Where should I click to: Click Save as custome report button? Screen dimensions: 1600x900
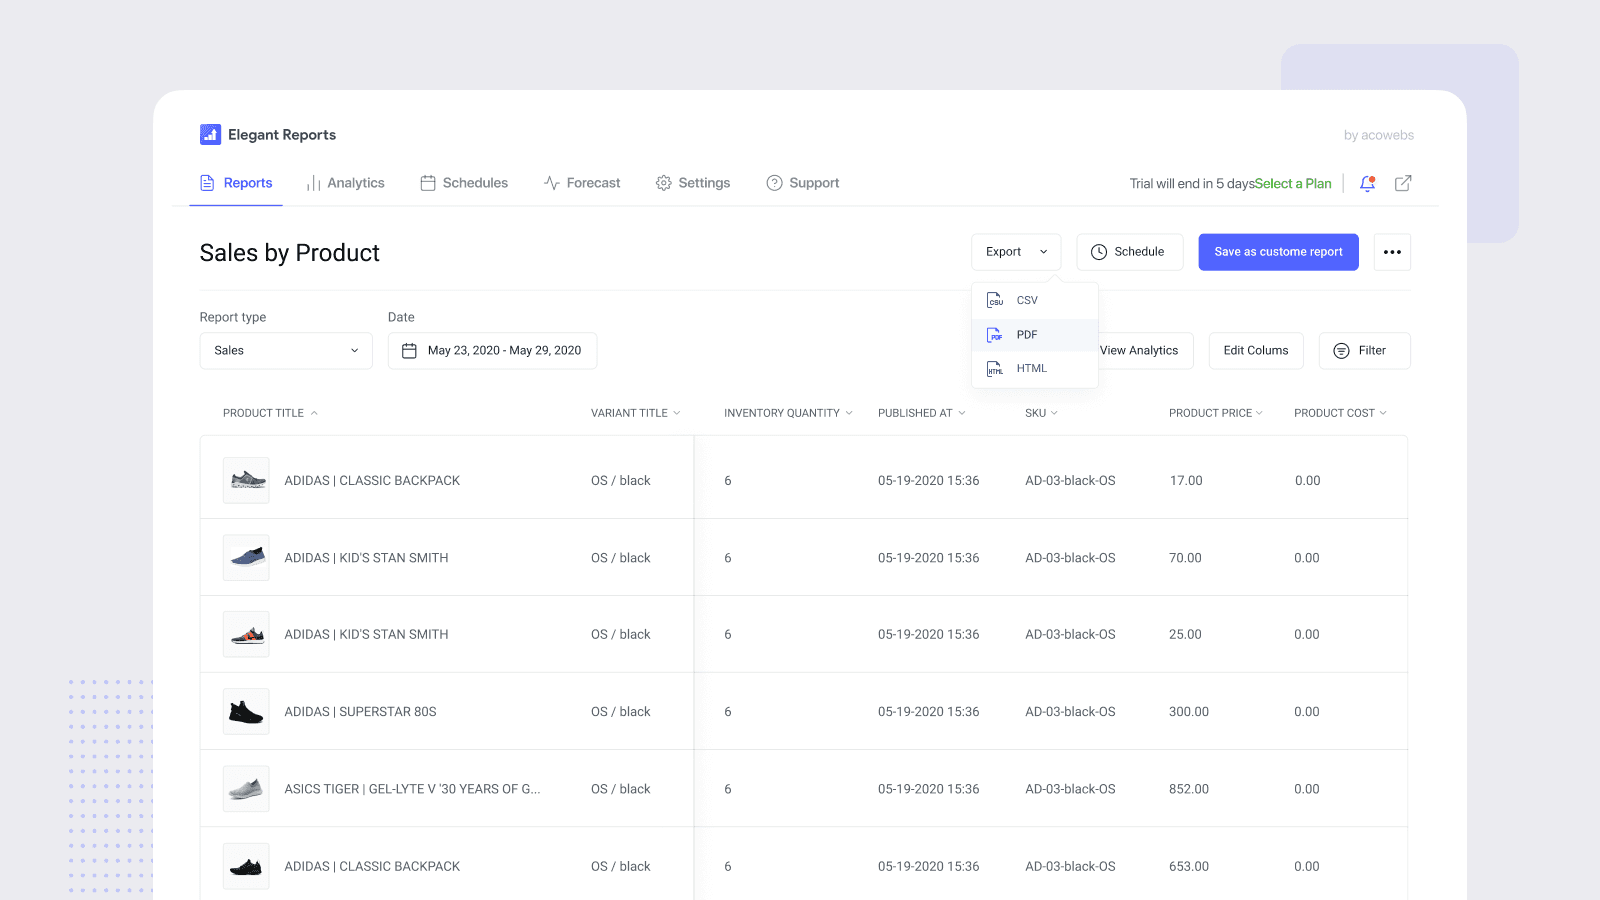coord(1278,252)
